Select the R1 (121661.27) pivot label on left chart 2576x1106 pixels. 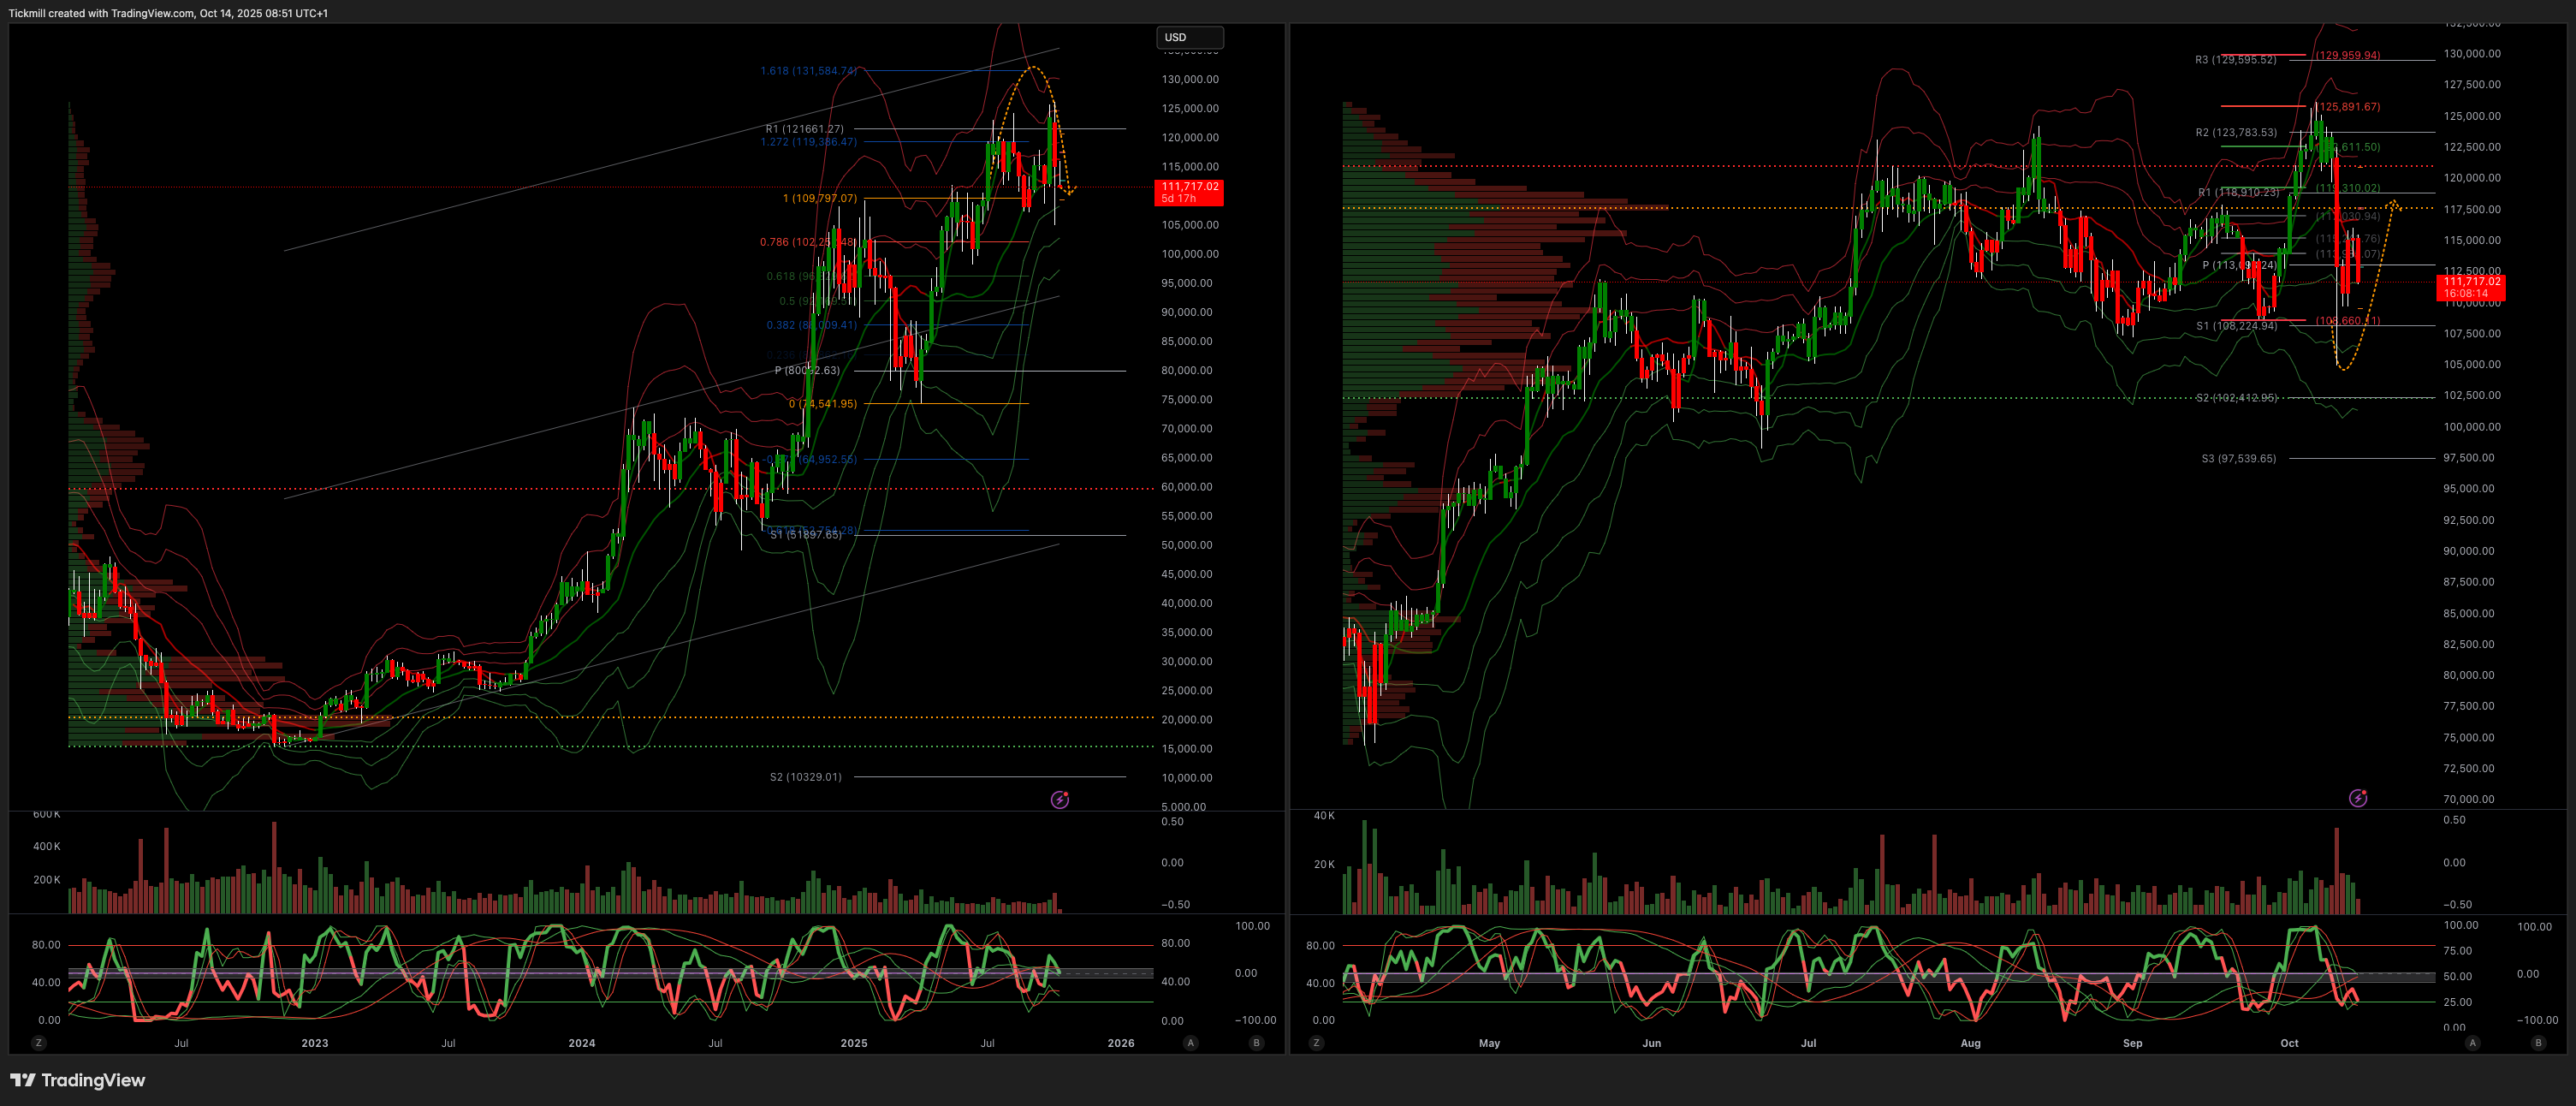804,129
